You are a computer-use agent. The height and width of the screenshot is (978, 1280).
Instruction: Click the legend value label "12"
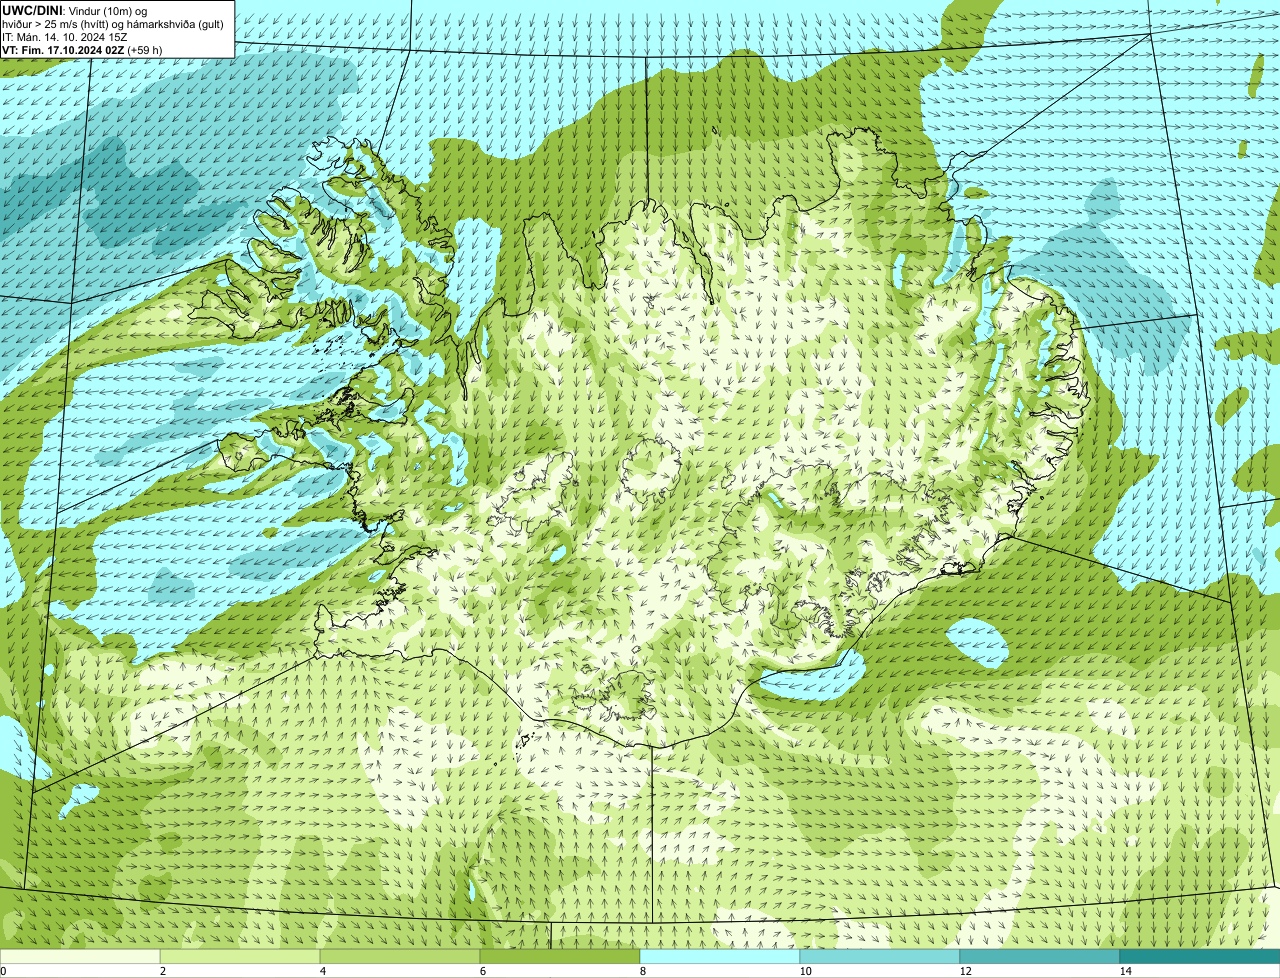pos(965,971)
